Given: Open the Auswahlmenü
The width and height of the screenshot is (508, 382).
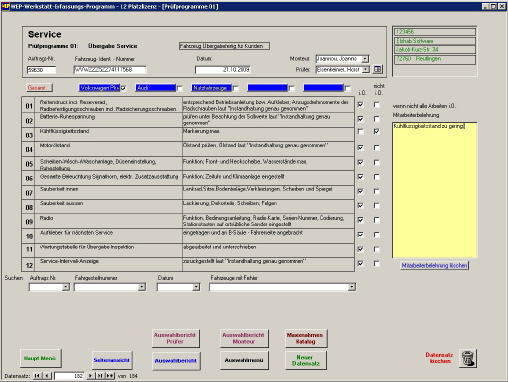Looking at the screenshot, I should 244,360.
